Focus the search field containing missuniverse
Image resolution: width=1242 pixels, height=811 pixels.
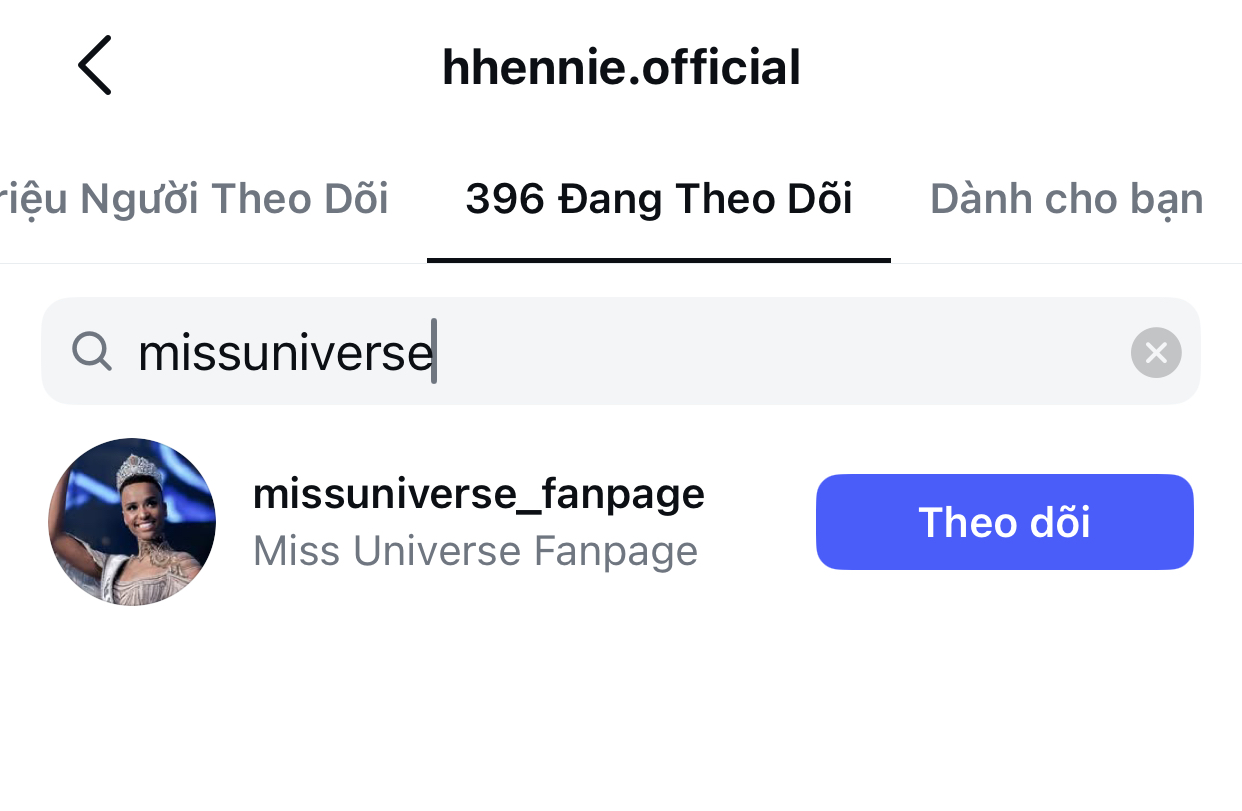(620, 351)
